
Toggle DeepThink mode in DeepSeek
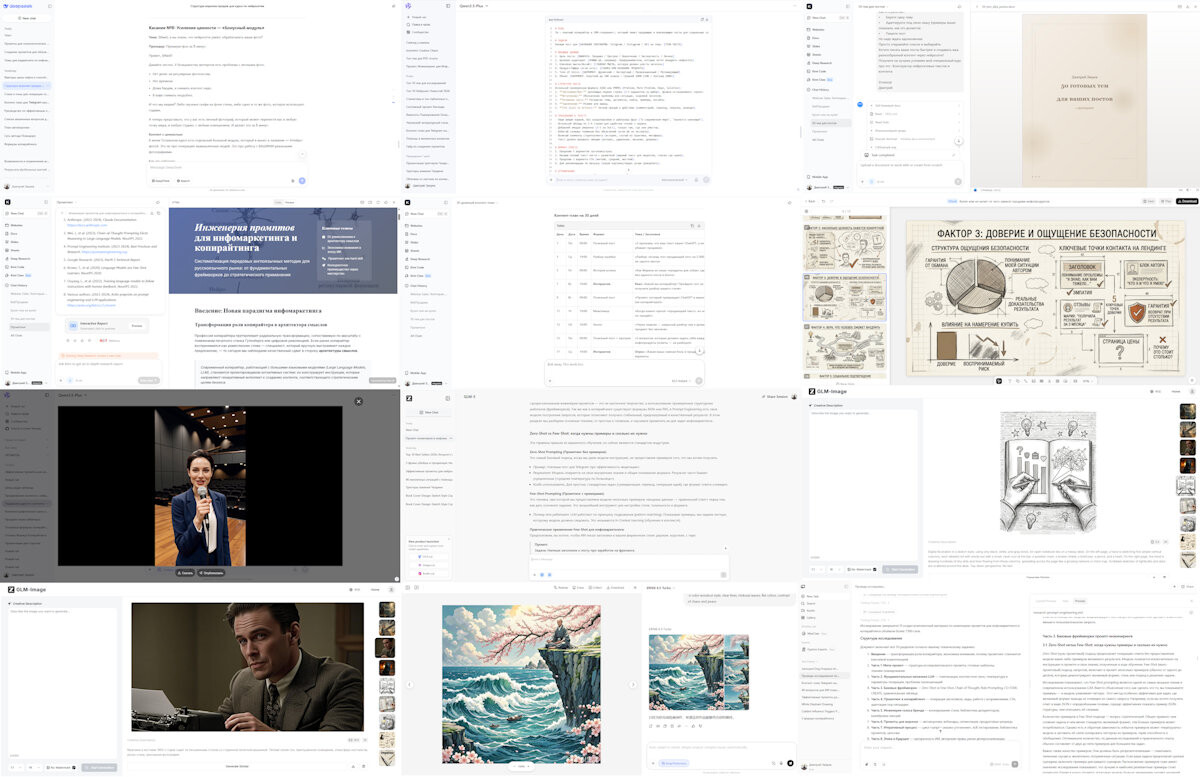tap(160, 181)
